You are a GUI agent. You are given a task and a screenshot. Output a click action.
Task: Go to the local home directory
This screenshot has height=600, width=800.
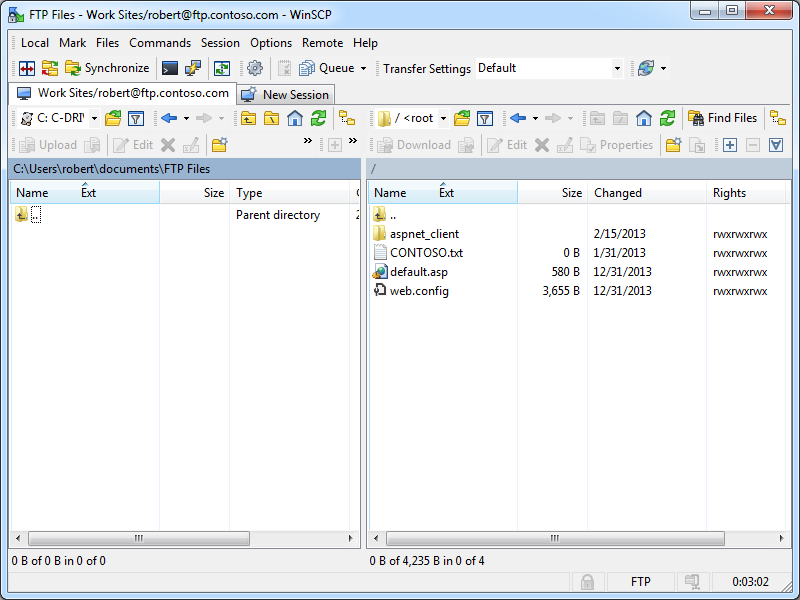[295, 118]
